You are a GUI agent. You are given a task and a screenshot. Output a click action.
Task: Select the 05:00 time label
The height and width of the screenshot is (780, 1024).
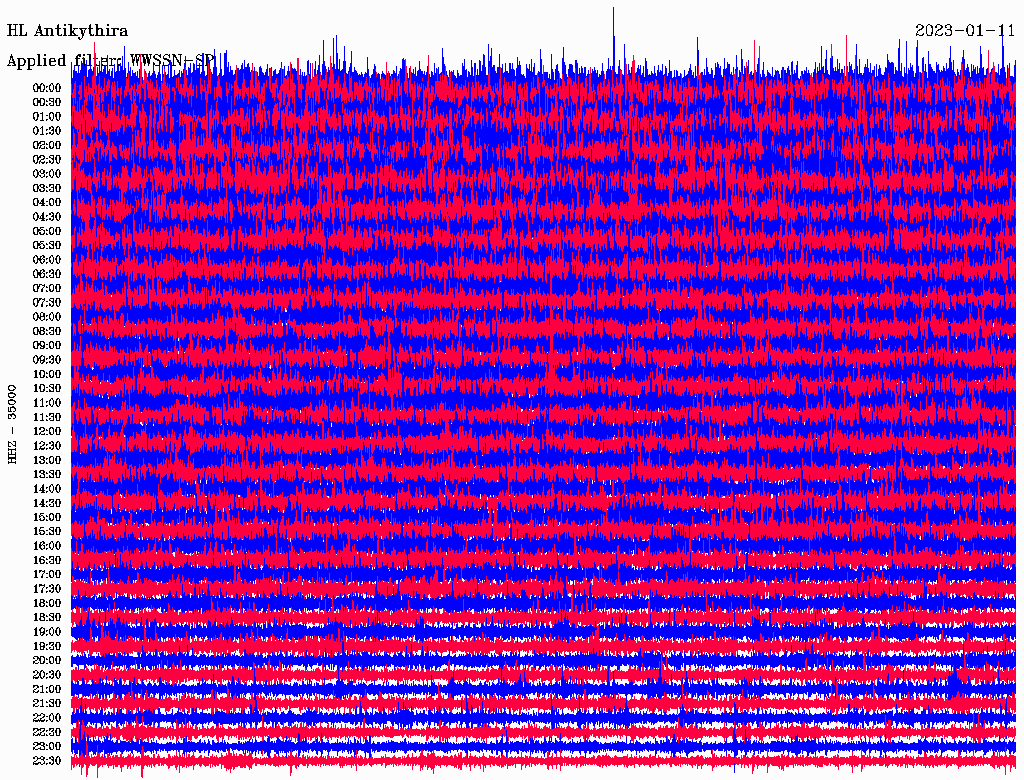[47, 231]
